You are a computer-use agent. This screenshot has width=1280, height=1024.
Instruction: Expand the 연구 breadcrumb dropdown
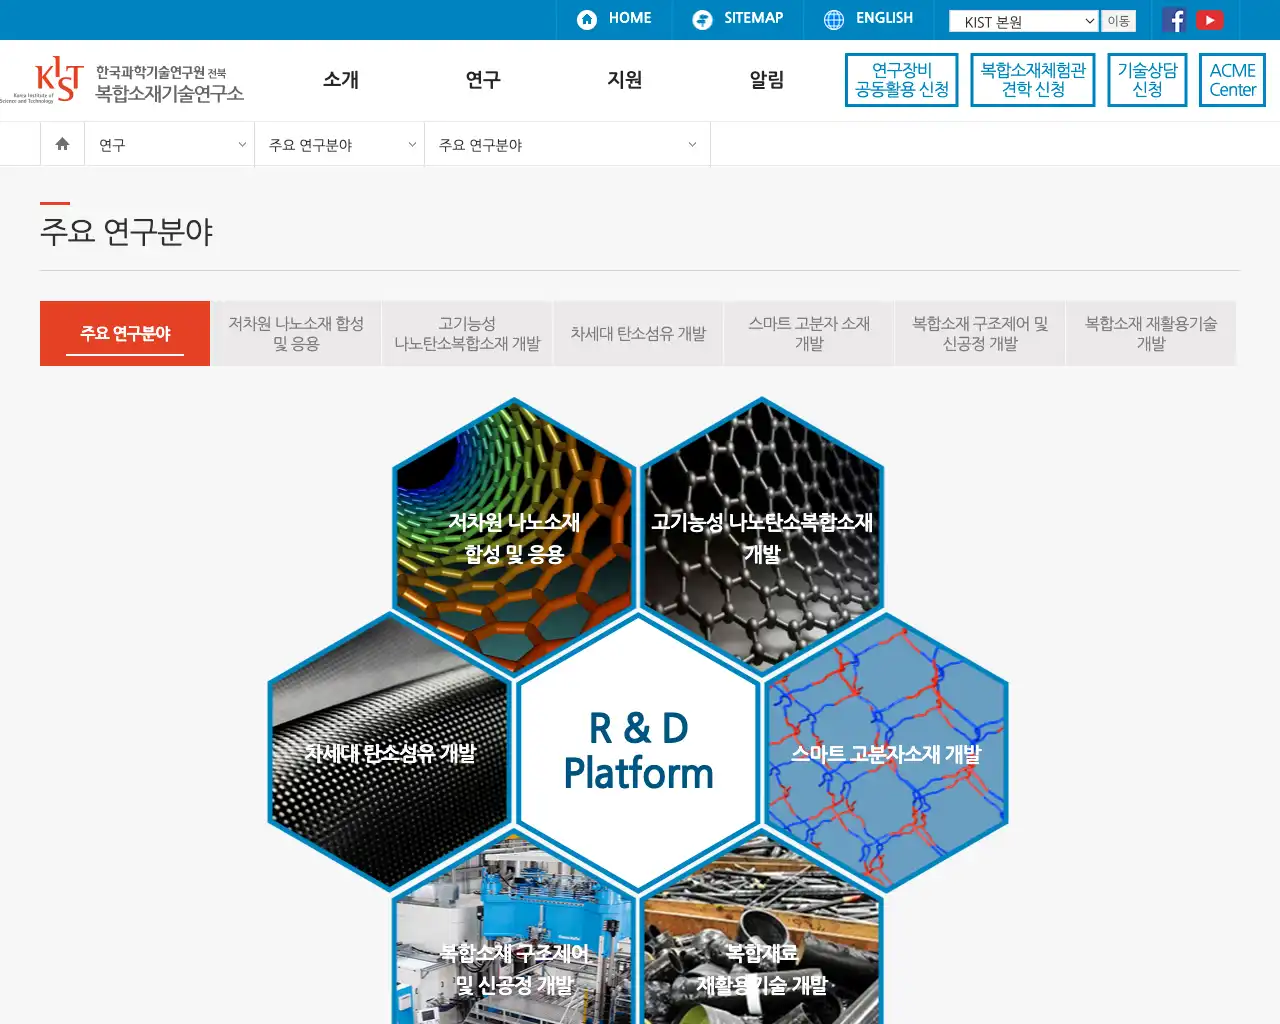coord(170,145)
